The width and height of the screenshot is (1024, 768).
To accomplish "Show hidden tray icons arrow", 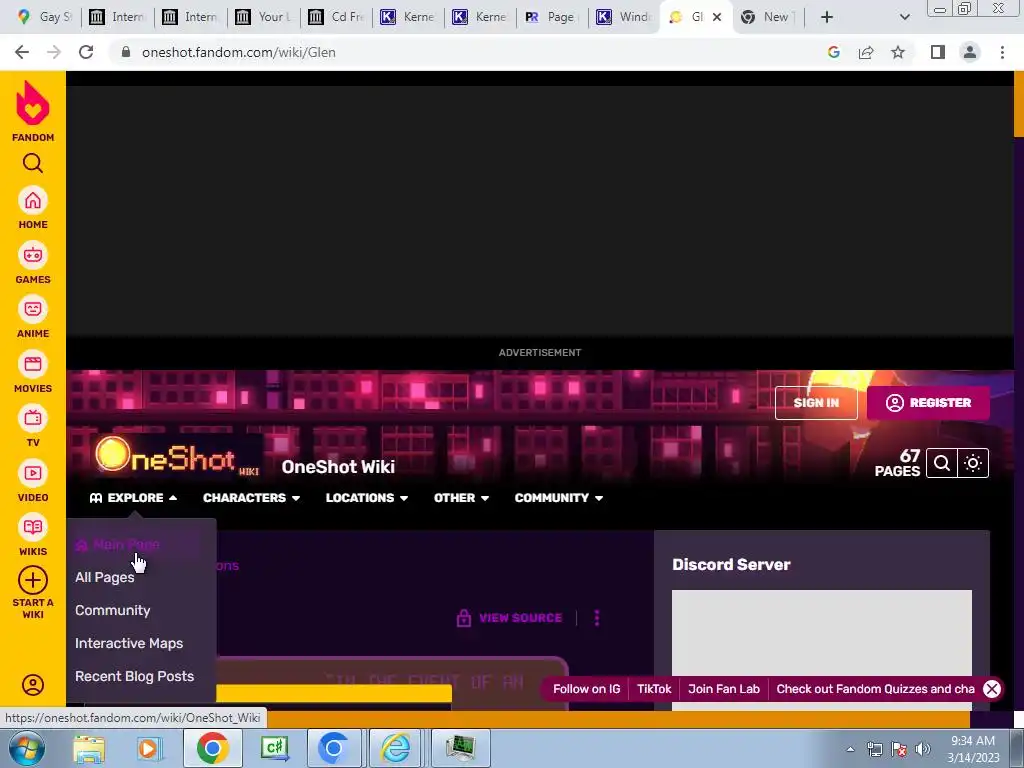I will point(850,749).
